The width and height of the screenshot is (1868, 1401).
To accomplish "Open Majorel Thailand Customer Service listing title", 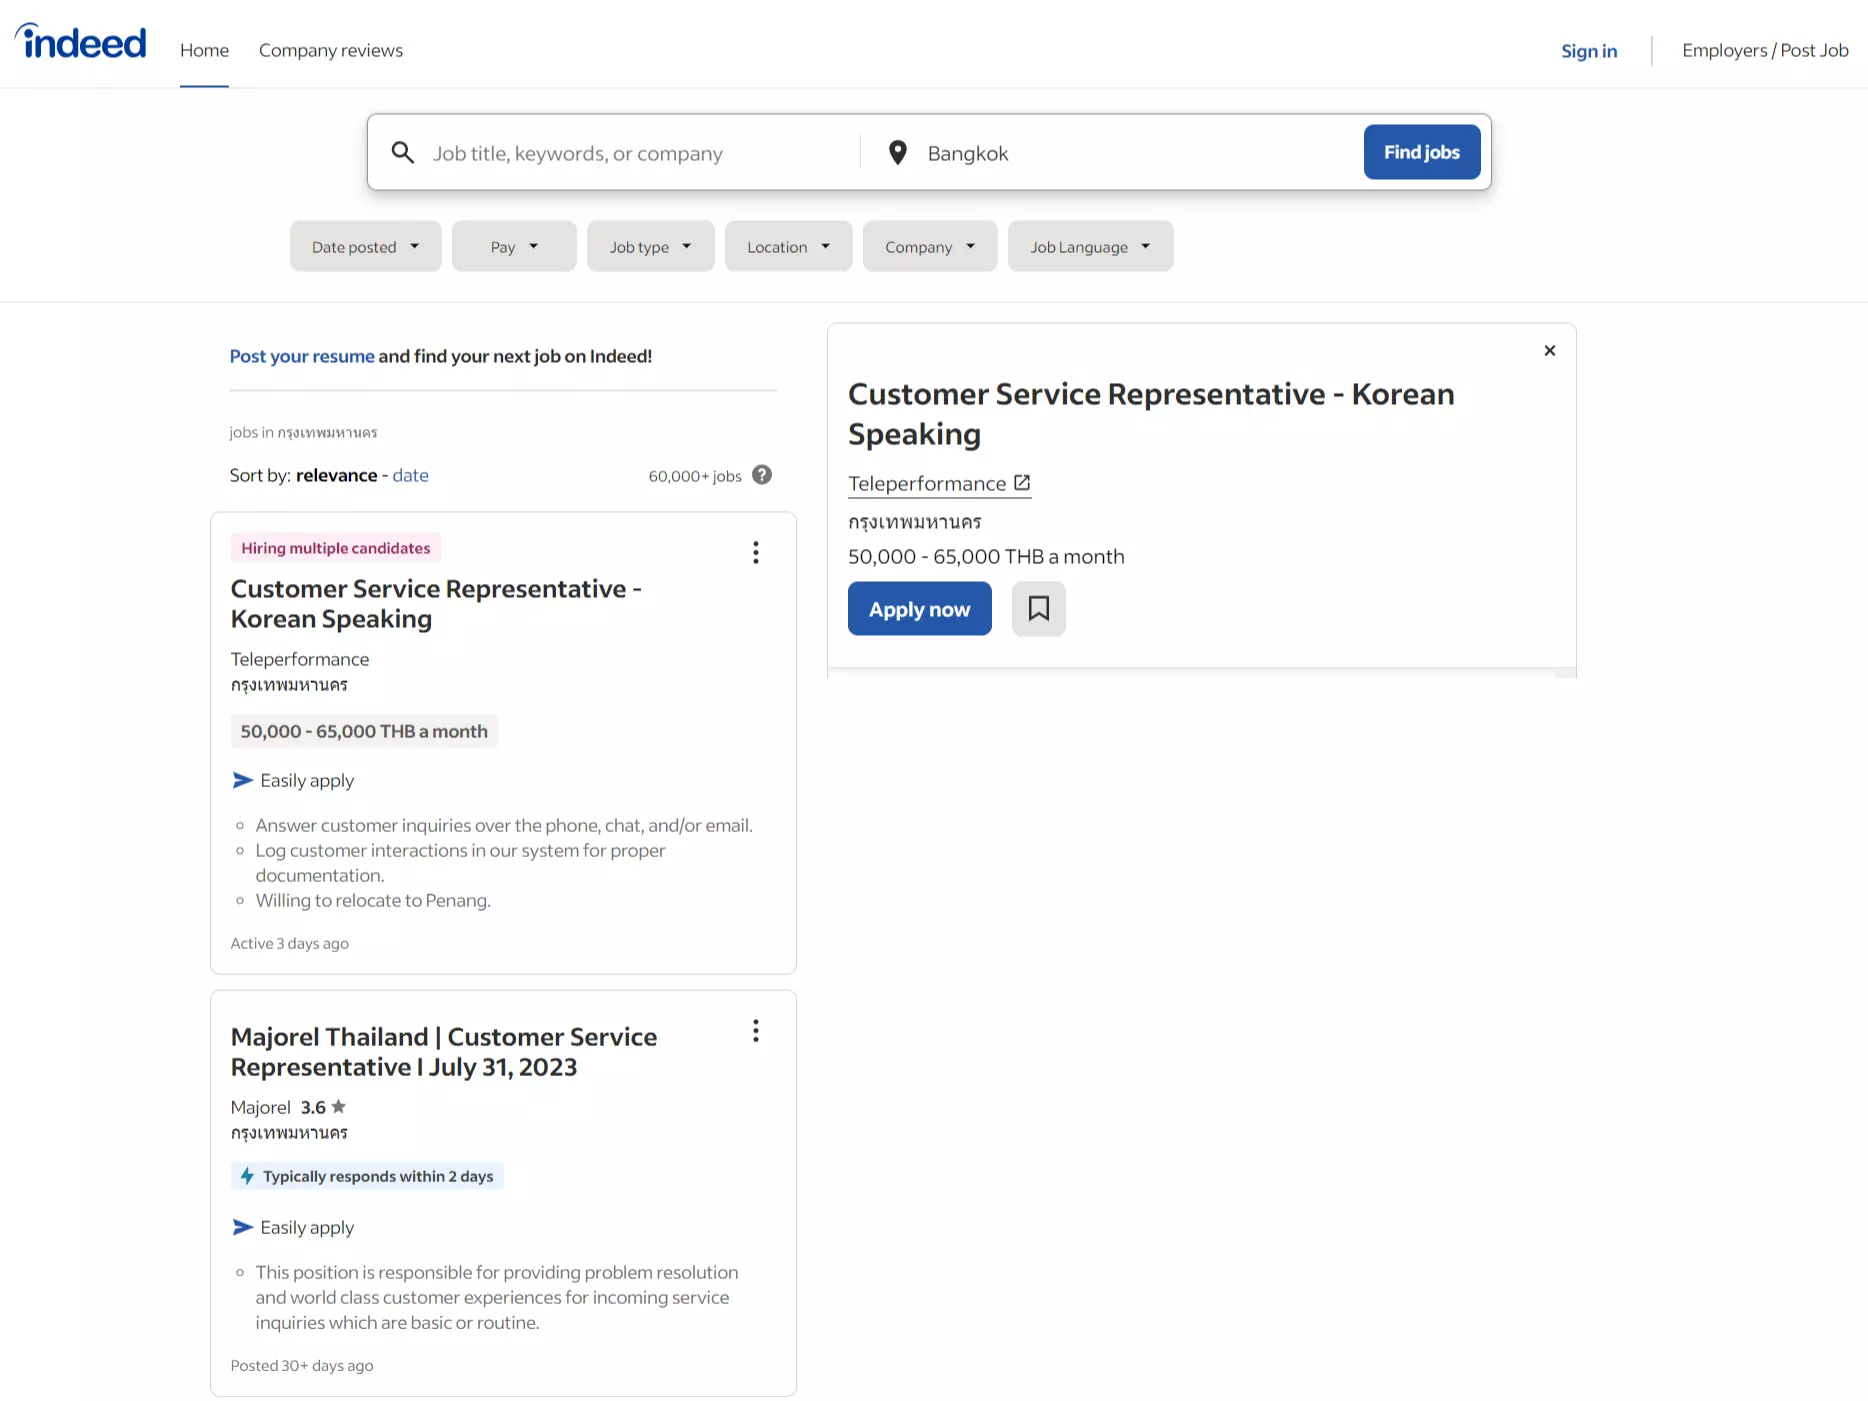I will pyautogui.click(x=444, y=1052).
